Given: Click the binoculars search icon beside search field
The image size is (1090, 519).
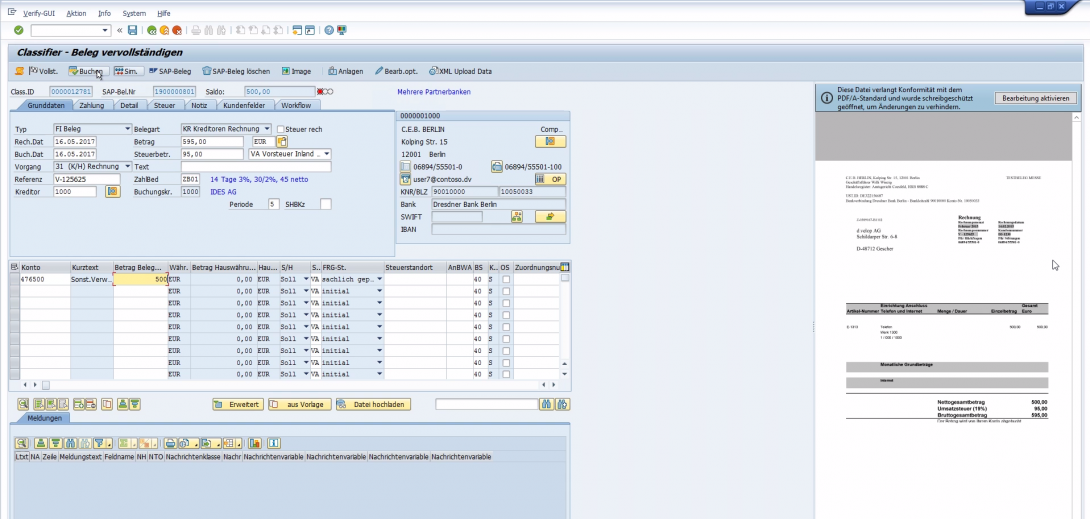Looking at the screenshot, I should 546,404.
